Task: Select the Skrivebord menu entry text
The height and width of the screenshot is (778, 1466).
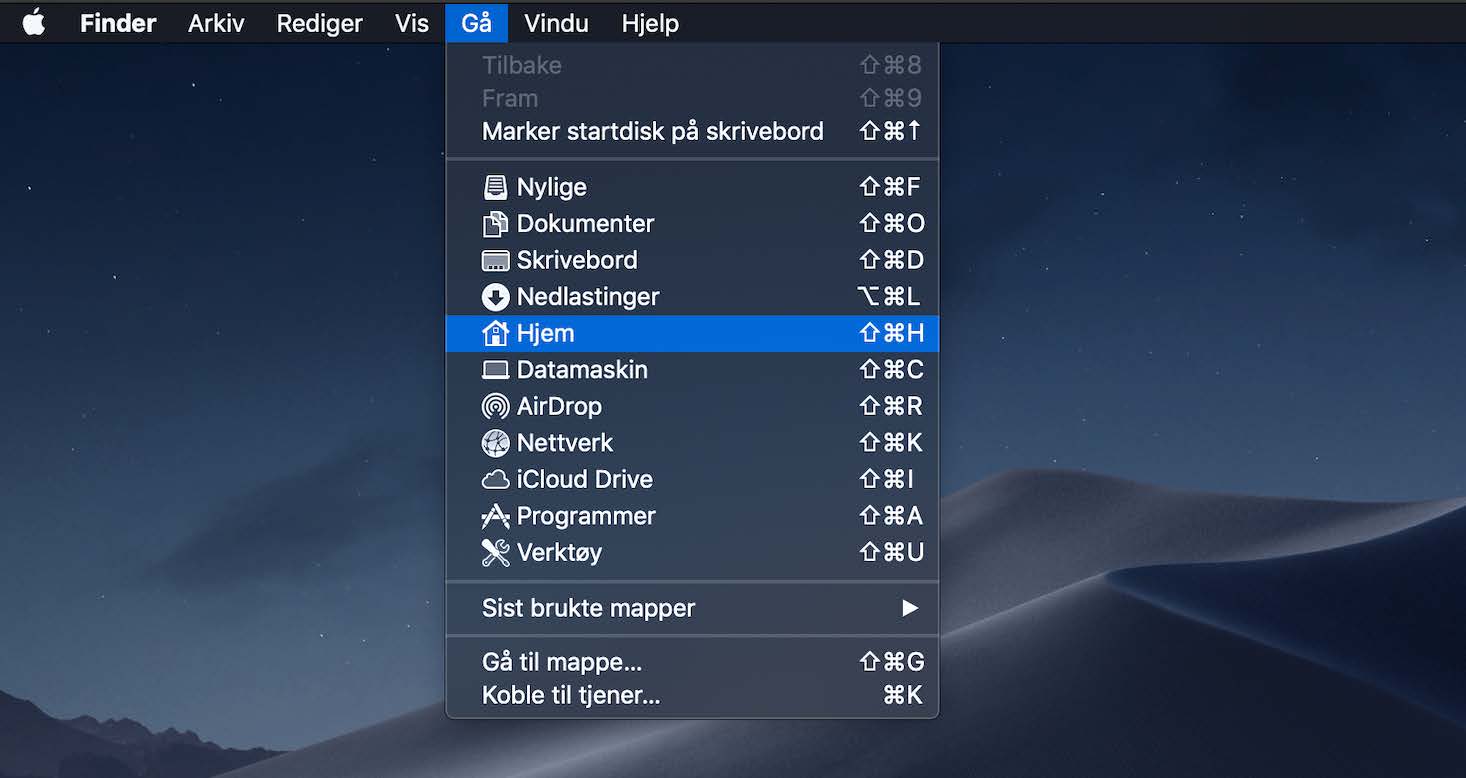Action: (577, 260)
